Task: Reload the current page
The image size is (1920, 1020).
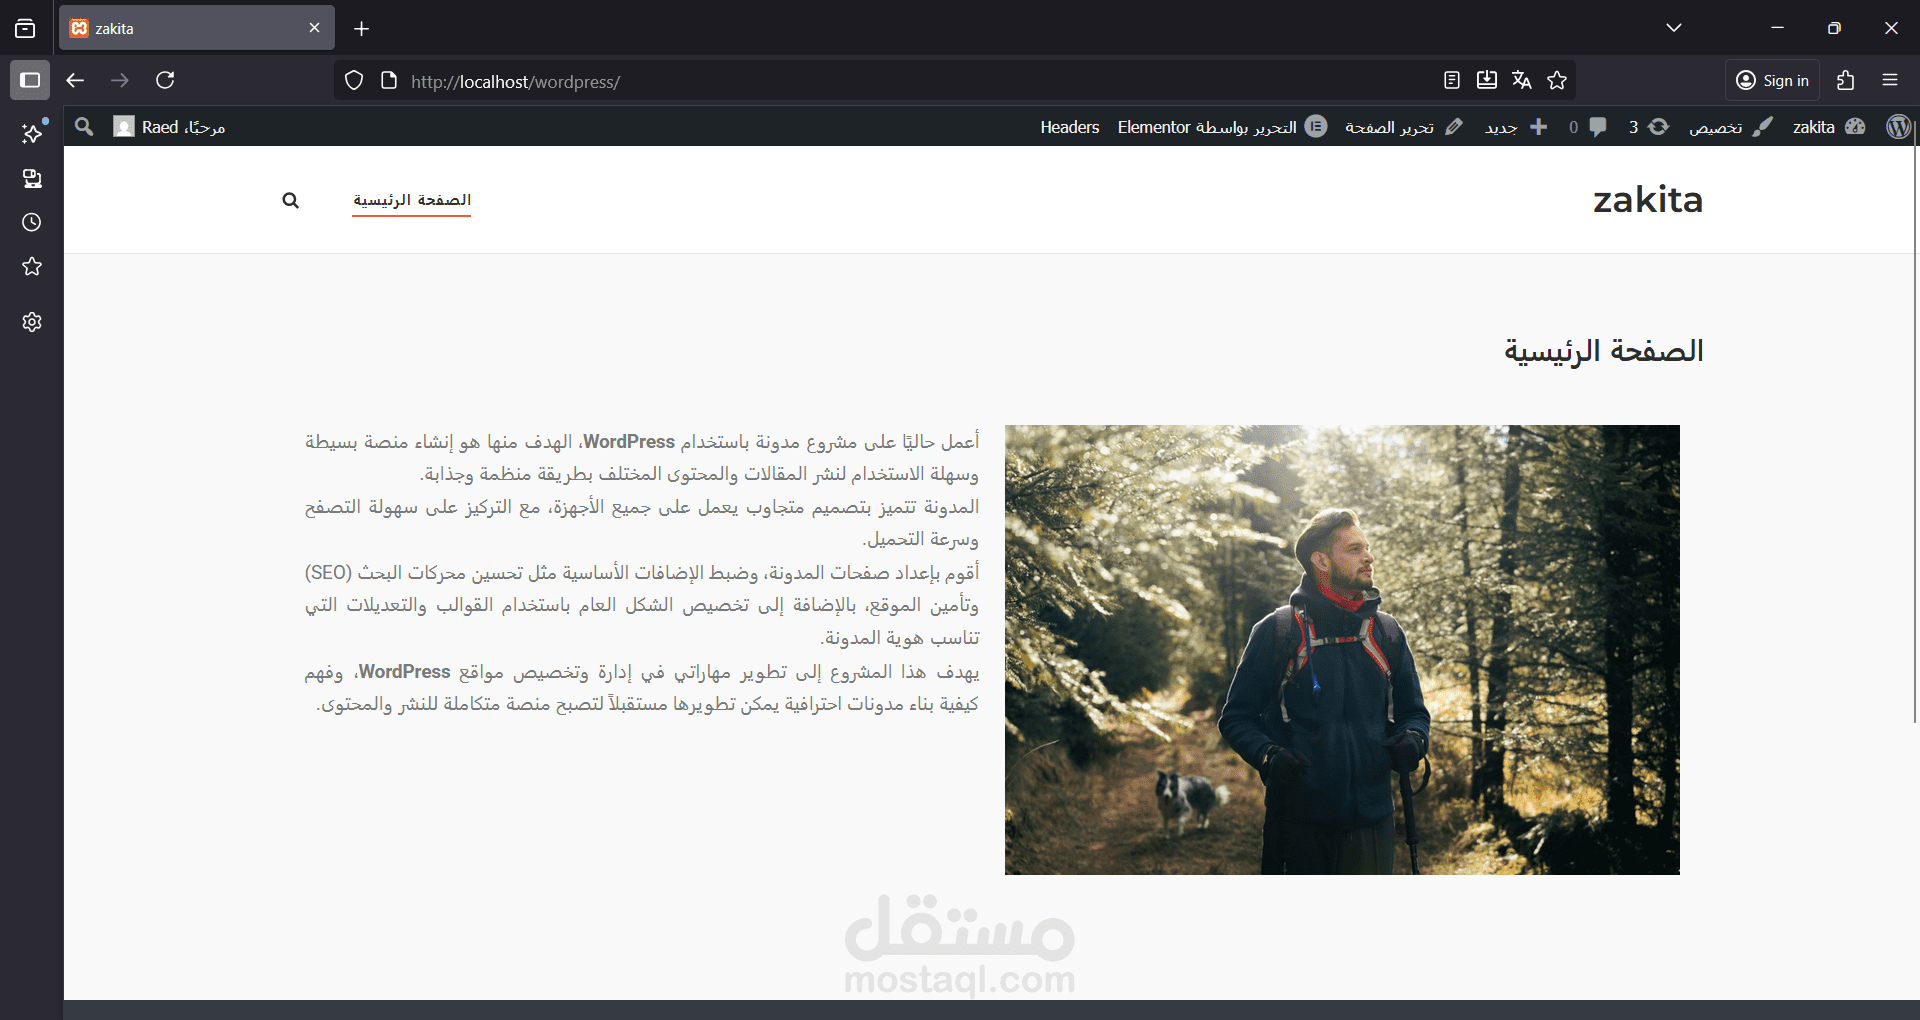Action: pos(166,80)
